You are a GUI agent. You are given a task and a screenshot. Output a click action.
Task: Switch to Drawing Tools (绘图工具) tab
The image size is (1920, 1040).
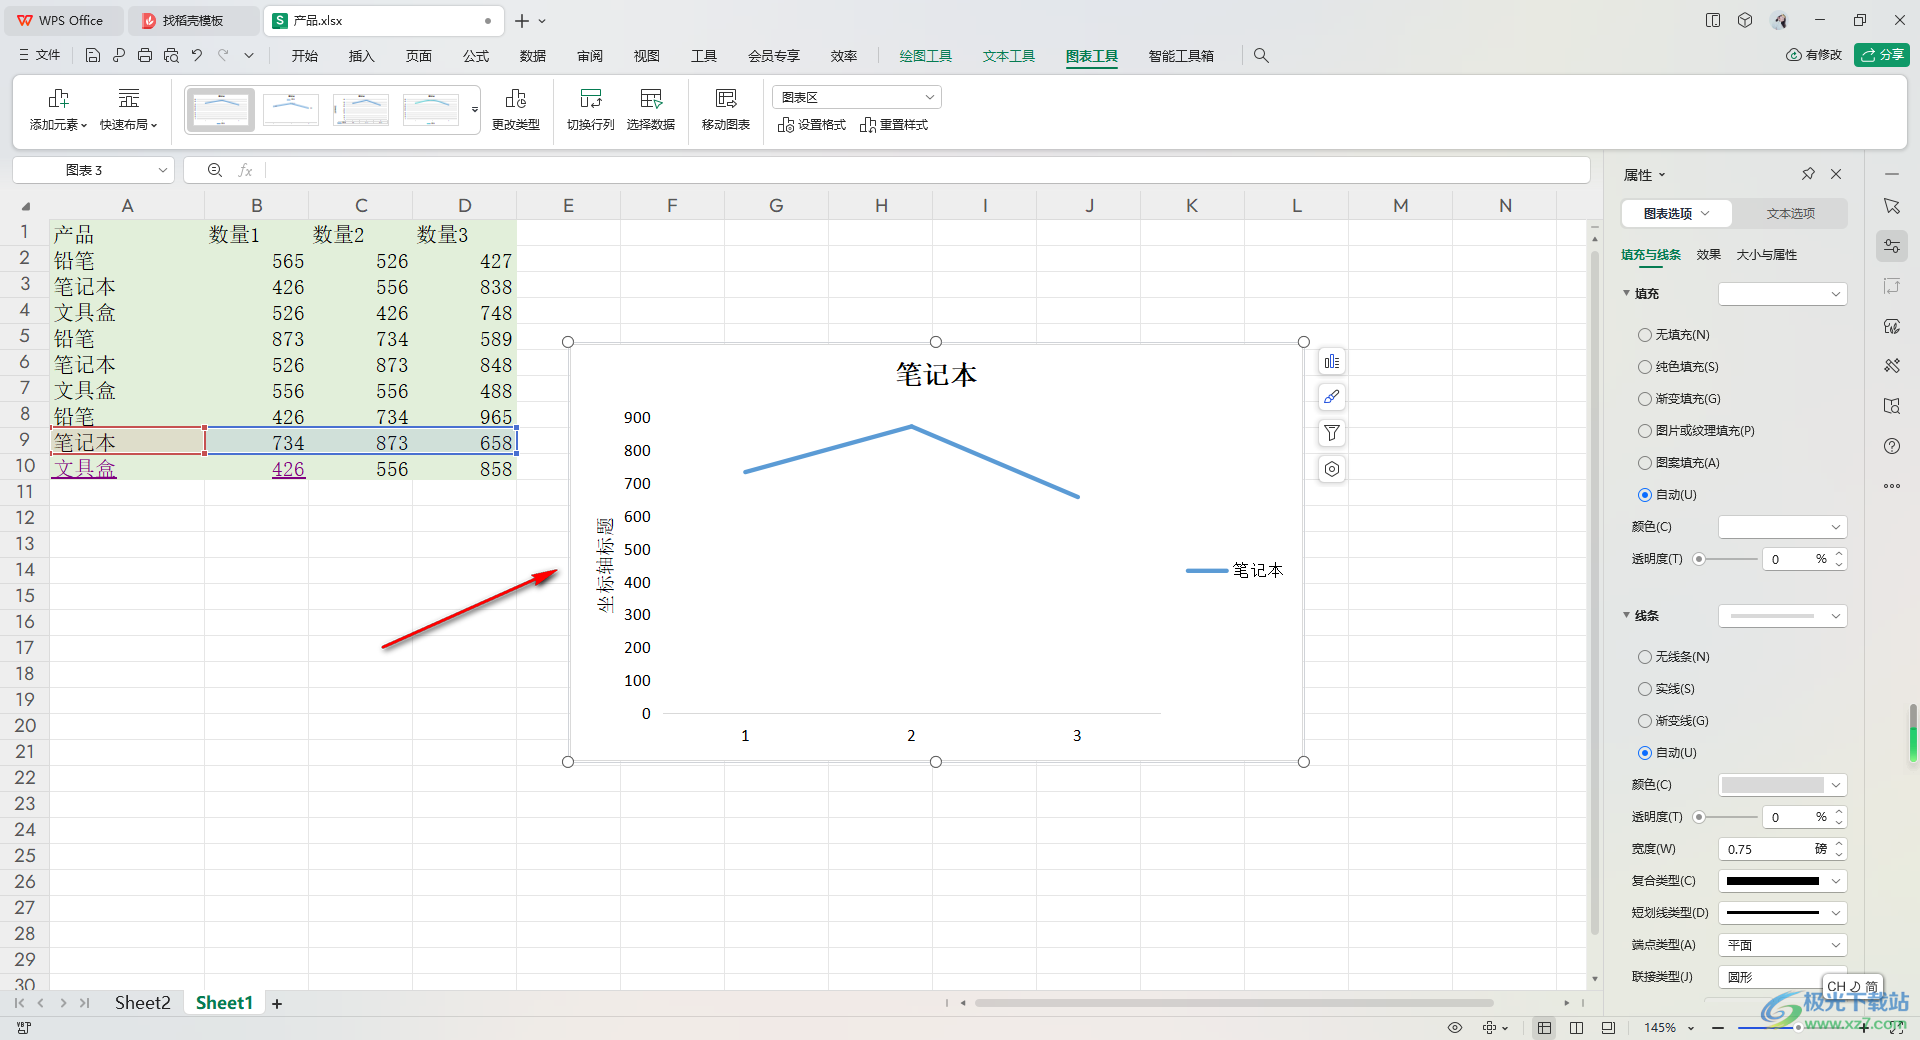926,56
